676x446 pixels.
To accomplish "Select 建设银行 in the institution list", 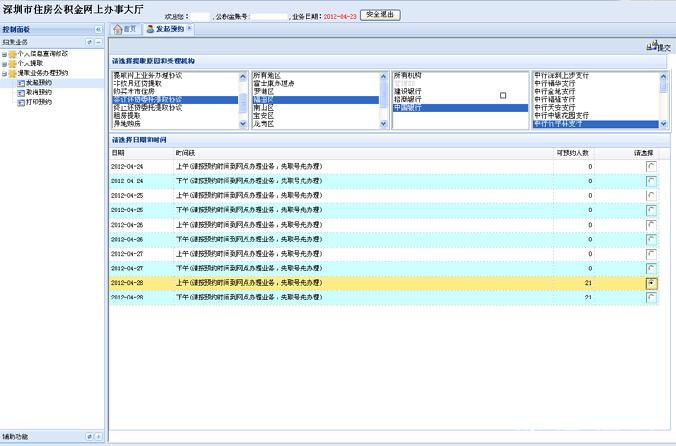I will (412, 91).
